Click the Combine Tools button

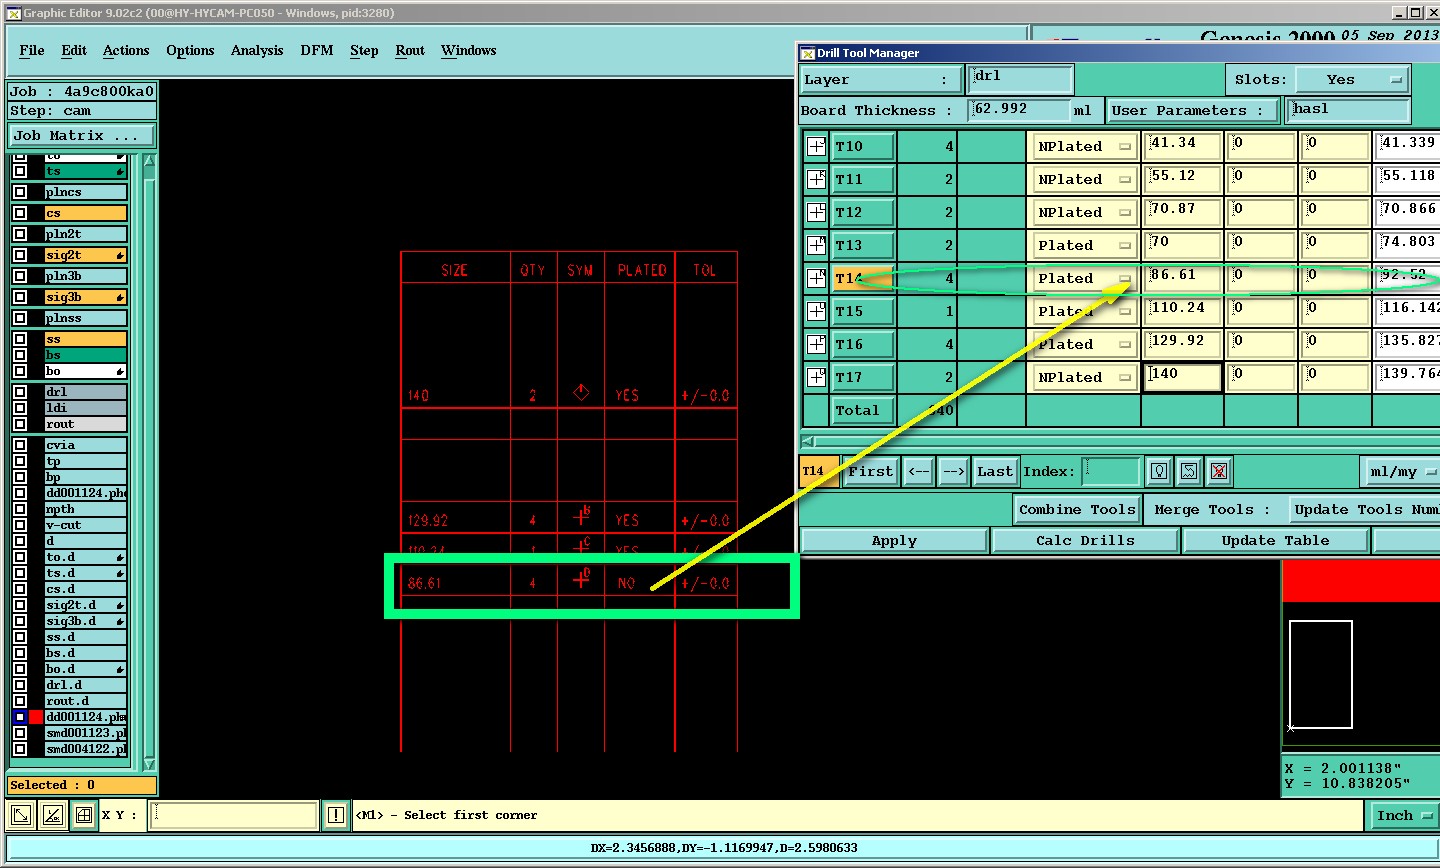click(x=1077, y=509)
